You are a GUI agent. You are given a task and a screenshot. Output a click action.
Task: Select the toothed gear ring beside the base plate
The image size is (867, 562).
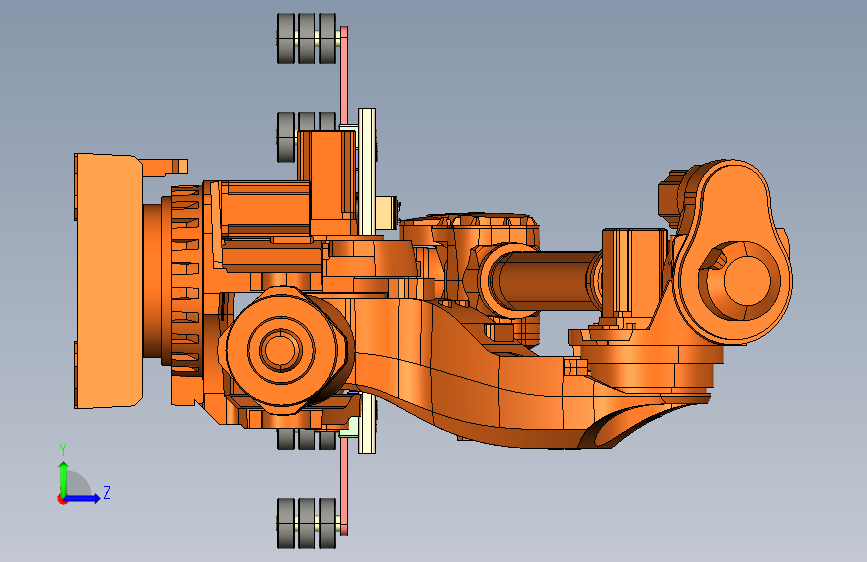coord(185,281)
